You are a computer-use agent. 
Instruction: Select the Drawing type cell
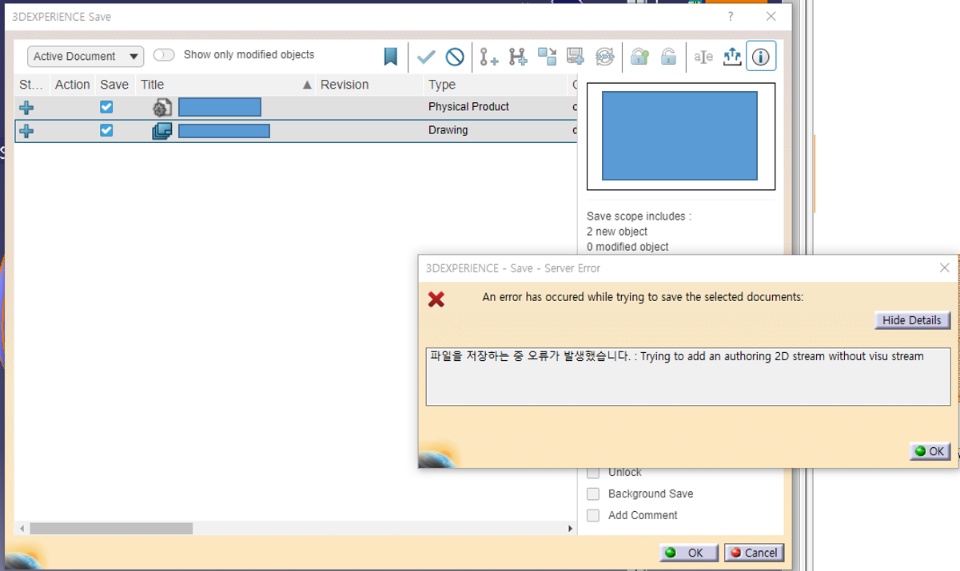448,130
